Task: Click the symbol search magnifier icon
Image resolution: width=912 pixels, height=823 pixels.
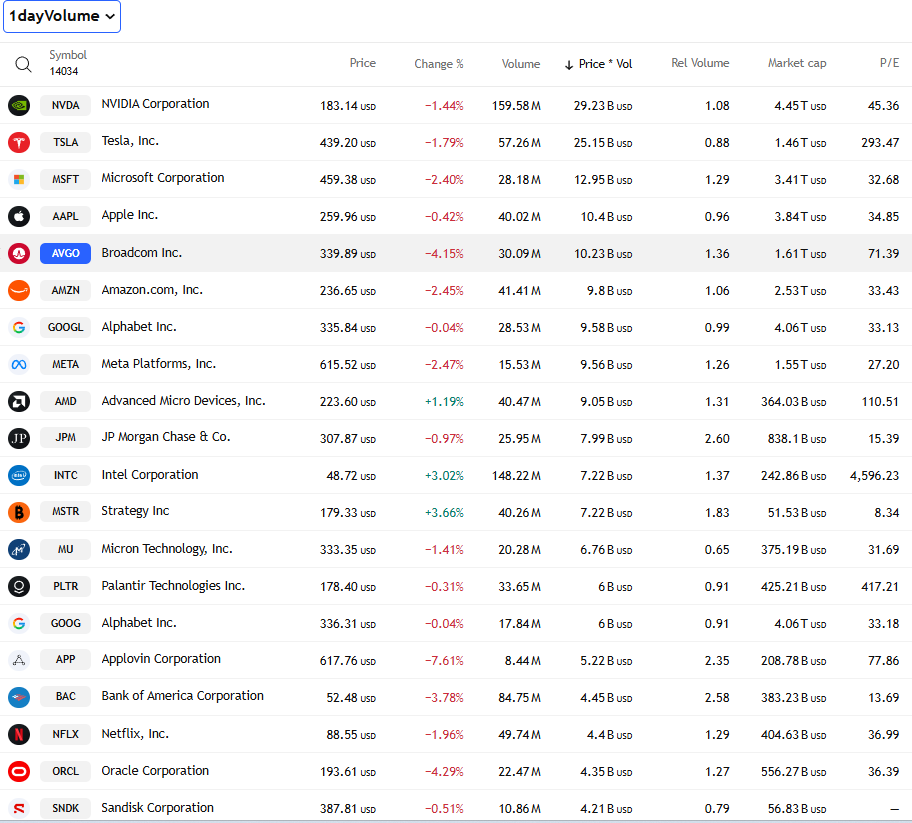Action: tap(23, 64)
